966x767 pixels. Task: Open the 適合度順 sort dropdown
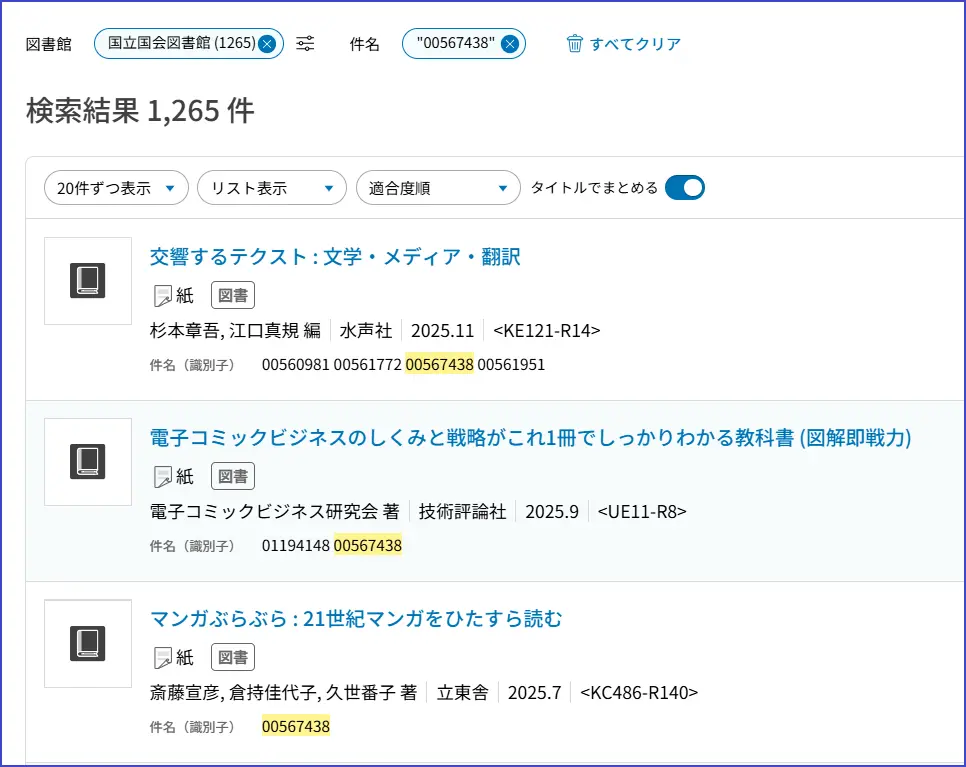coord(438,188)
